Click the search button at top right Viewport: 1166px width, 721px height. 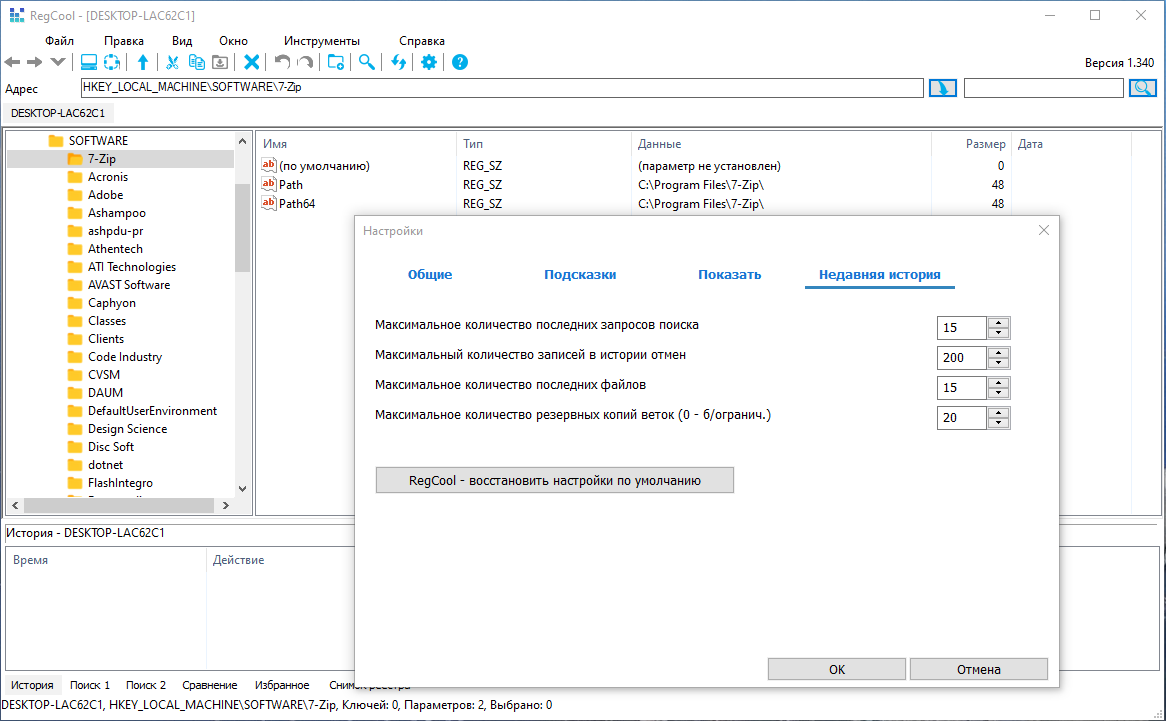click(1143, 88)
